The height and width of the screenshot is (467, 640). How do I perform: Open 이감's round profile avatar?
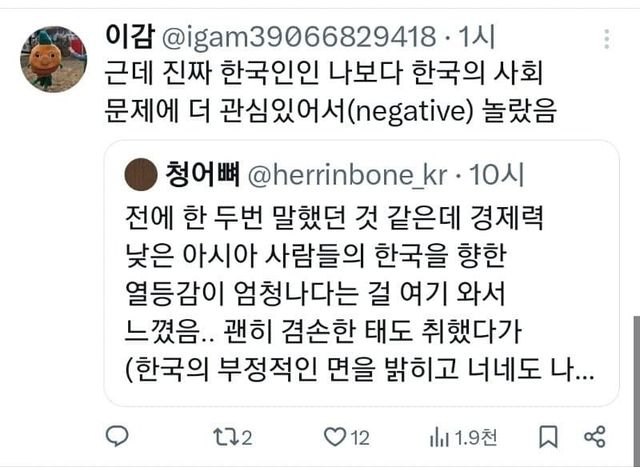point(53,59)
